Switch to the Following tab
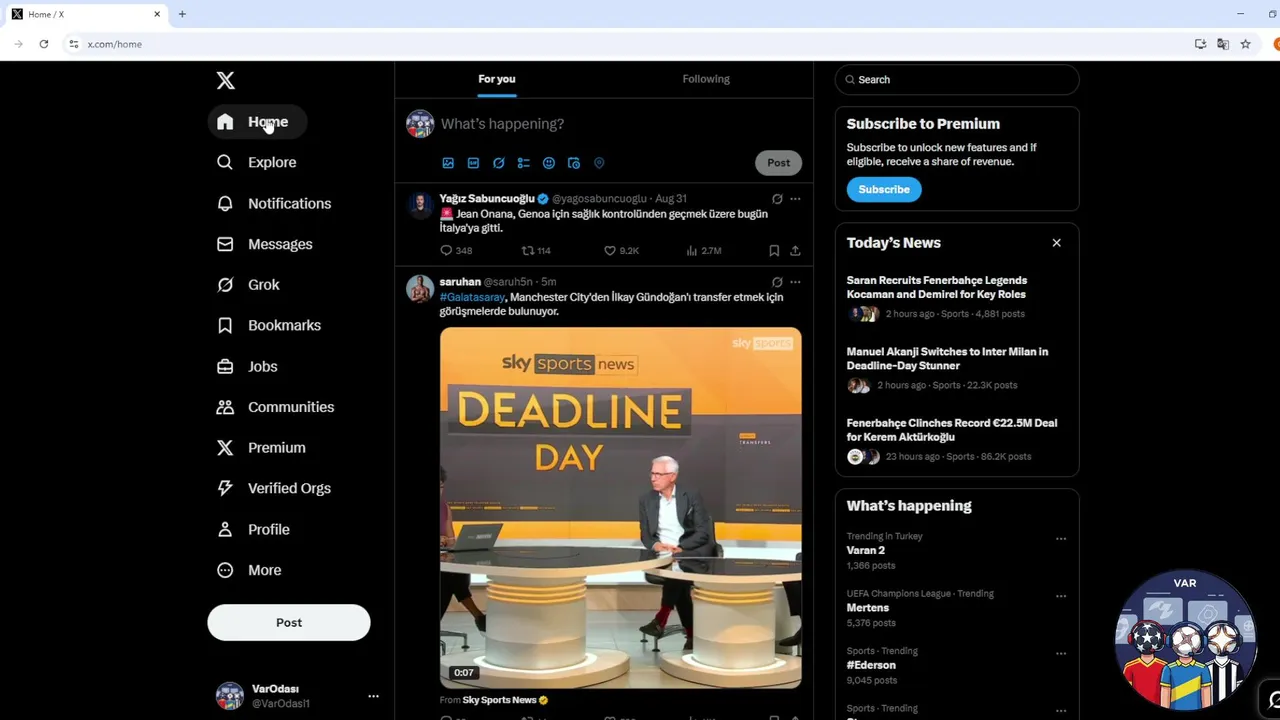Viewport: 1280px width, 720px height. point(706,79)
